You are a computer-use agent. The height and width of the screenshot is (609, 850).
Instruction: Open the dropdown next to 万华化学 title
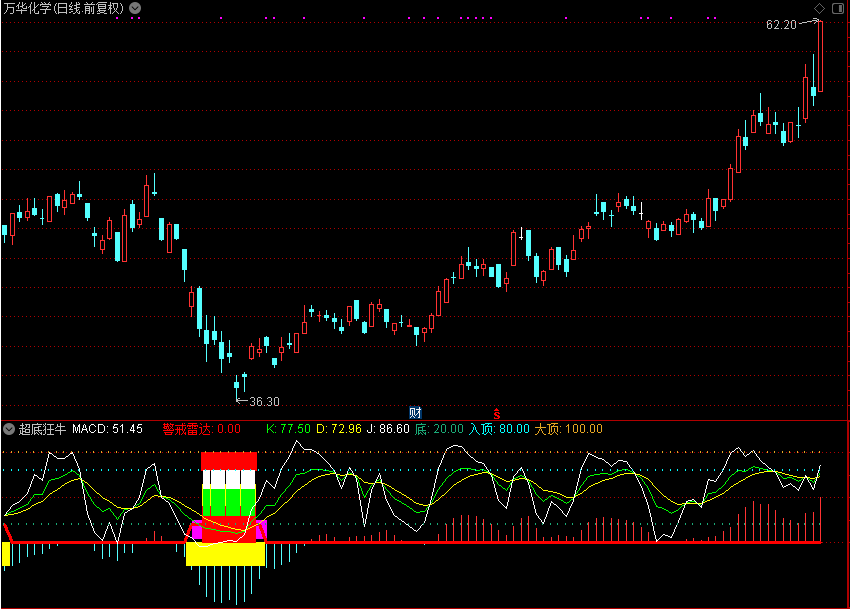[135, 8]
